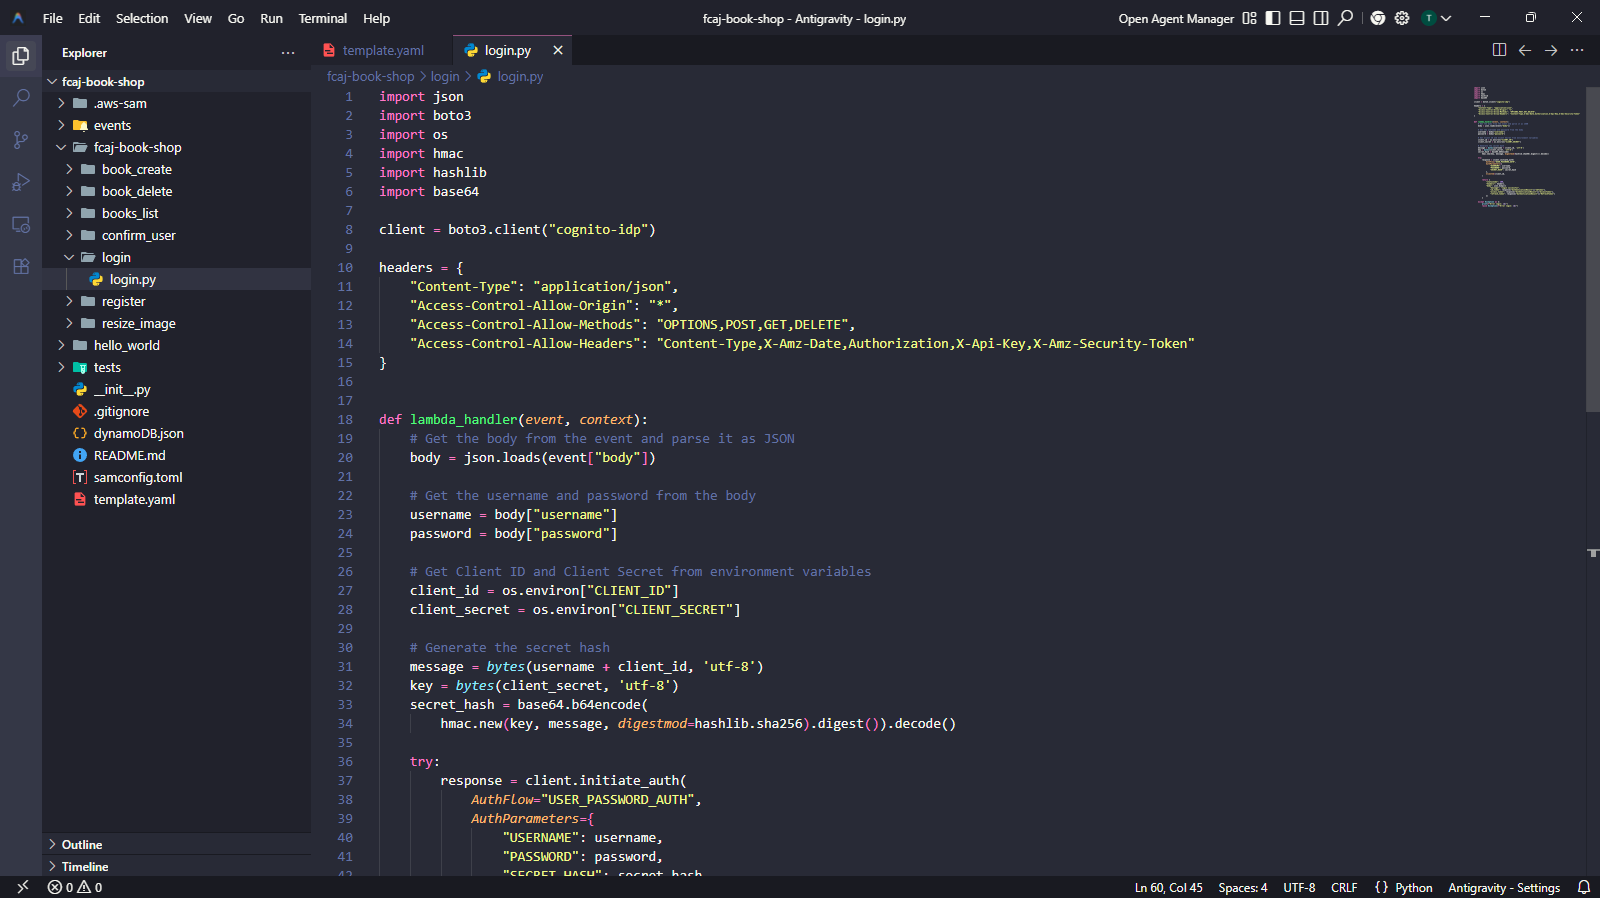Toggle primary sidebar visibility
Image resolution: width=1600 pixels, height=898 pixels.
point(1273,18)
